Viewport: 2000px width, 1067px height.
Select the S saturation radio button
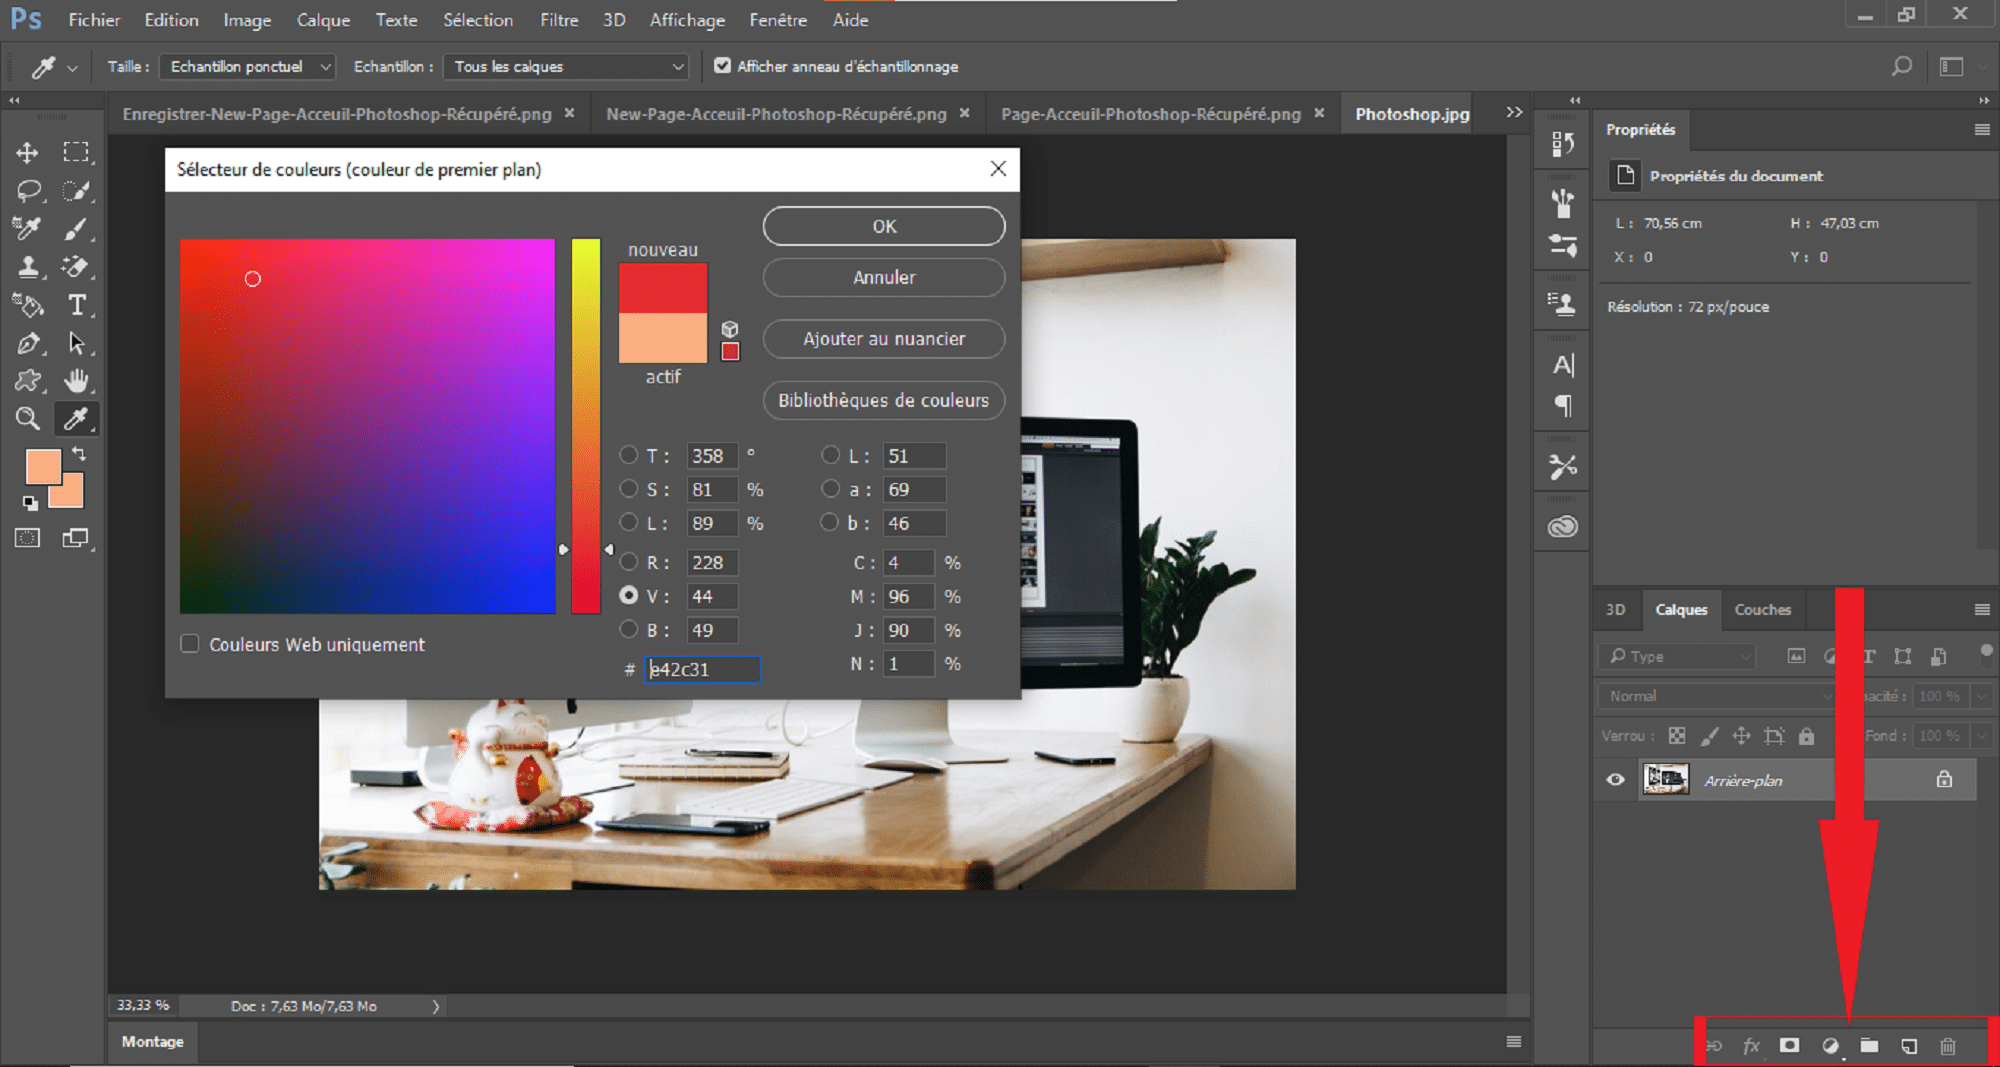tap(629, 489)
